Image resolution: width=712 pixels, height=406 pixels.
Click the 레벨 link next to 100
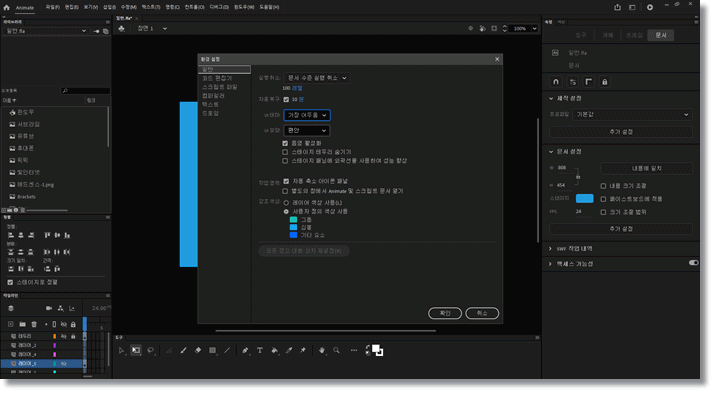click(297, 89)
